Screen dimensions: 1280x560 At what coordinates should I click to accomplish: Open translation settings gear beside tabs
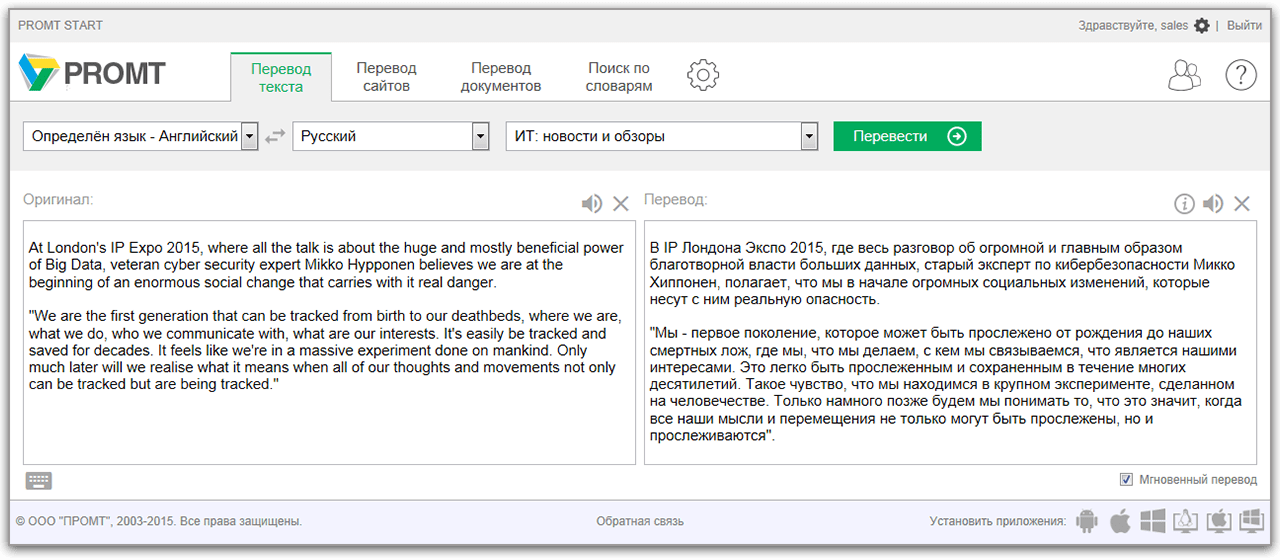point(703,74)
